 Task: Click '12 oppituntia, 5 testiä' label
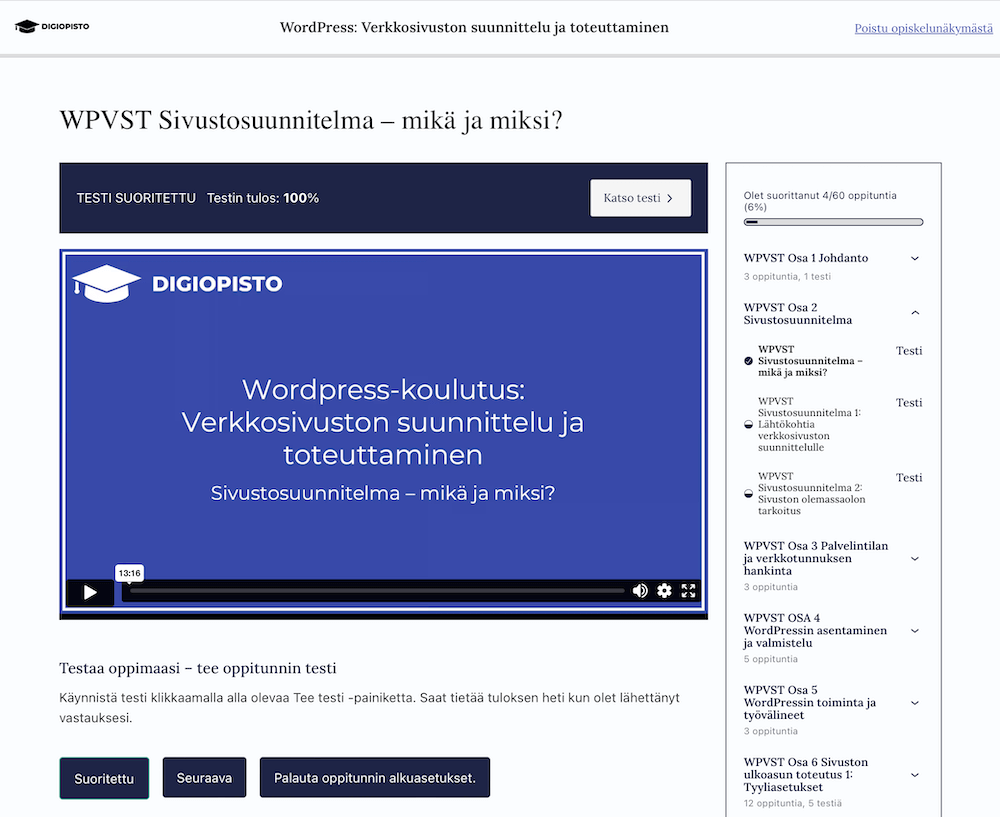click(793, 803)
